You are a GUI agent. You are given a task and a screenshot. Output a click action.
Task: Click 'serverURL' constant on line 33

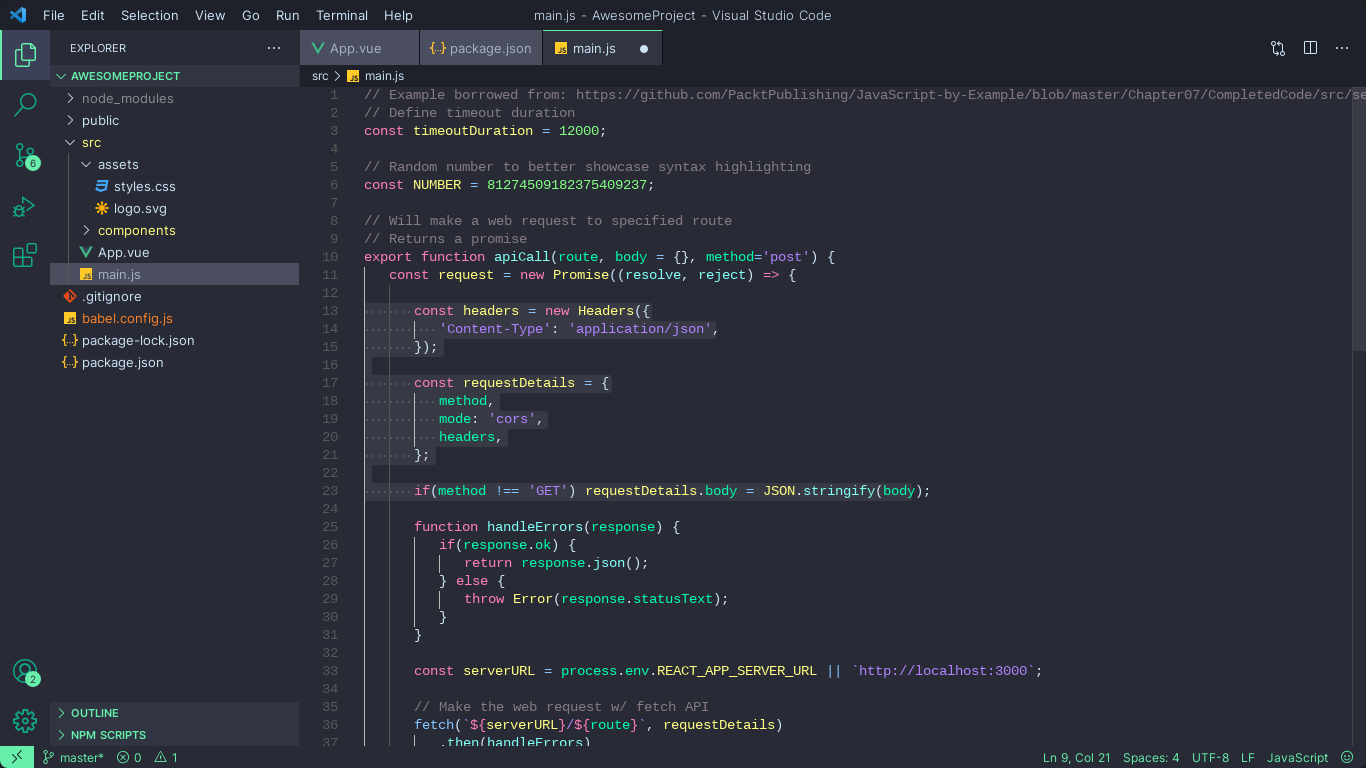click(x=499, y=671)
